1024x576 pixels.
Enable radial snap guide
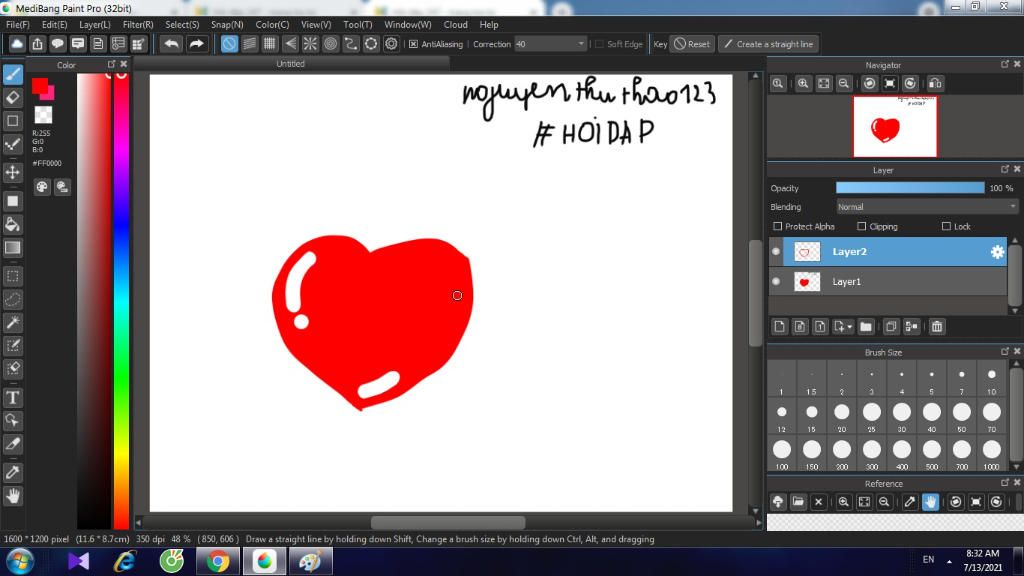pos(310,44)
